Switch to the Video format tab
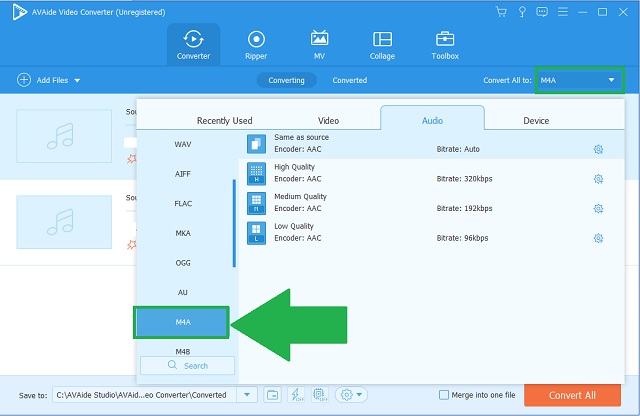 point(328,120)
